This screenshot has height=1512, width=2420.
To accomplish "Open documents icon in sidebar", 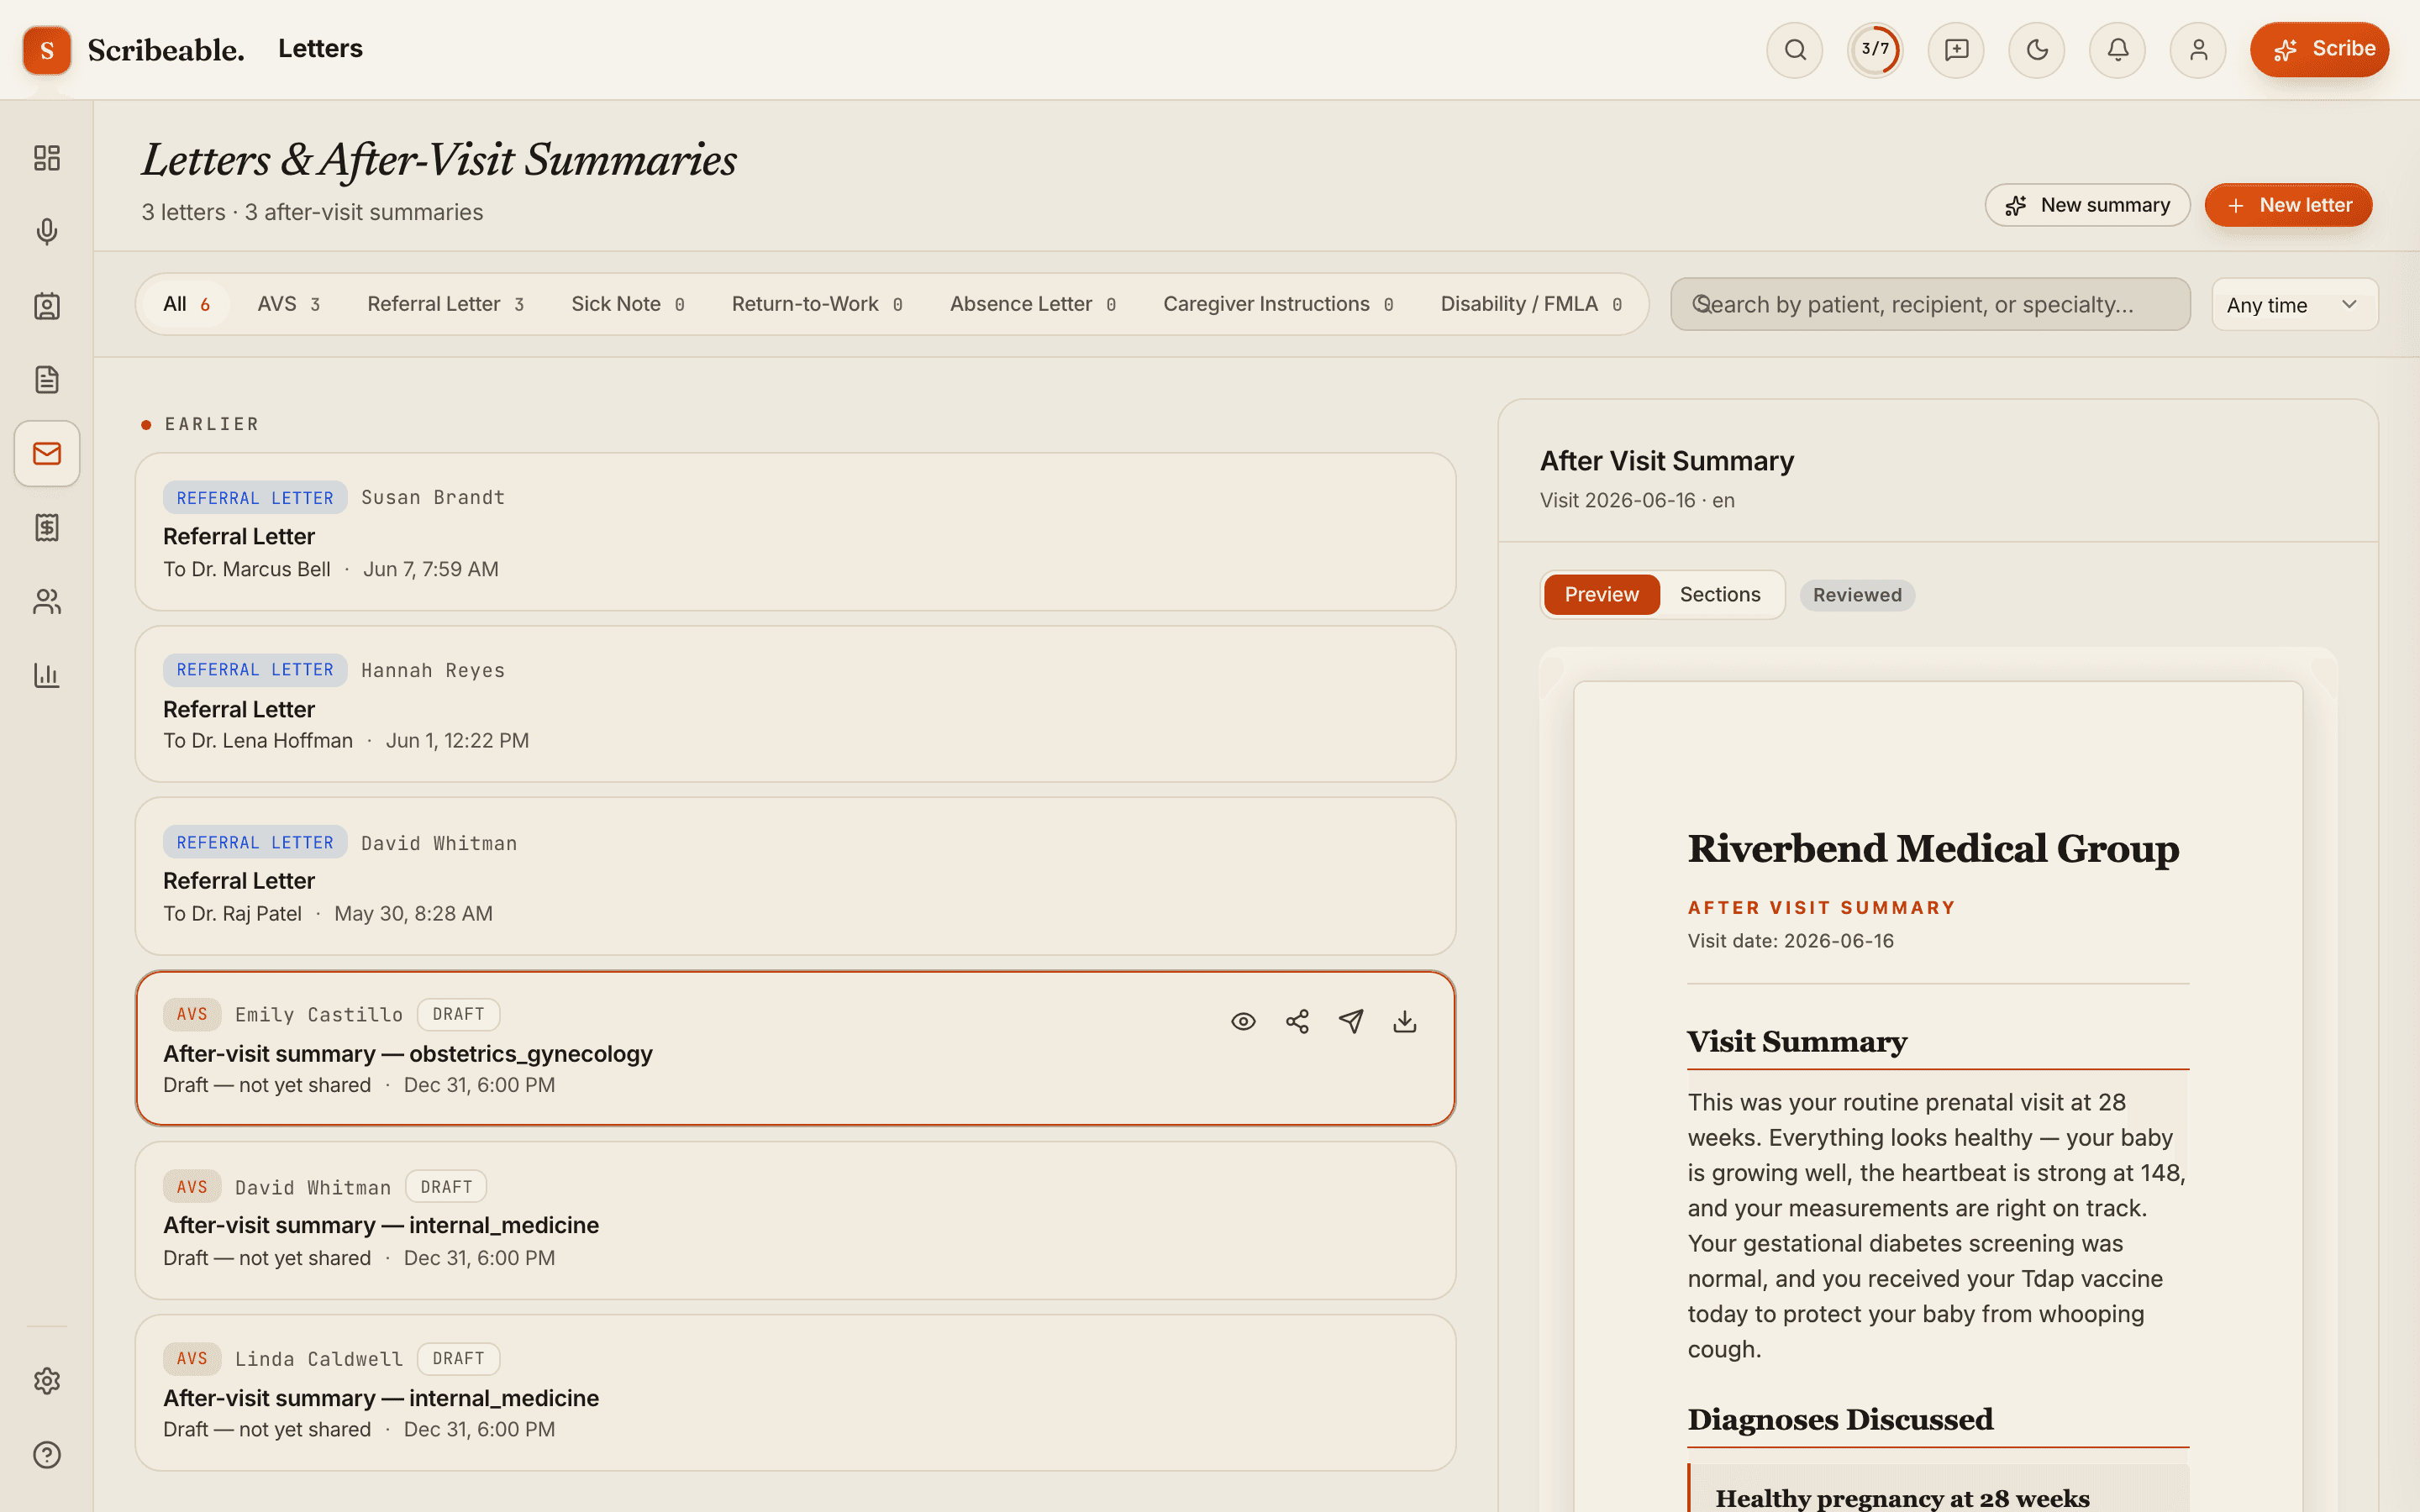I will (47, 380).
